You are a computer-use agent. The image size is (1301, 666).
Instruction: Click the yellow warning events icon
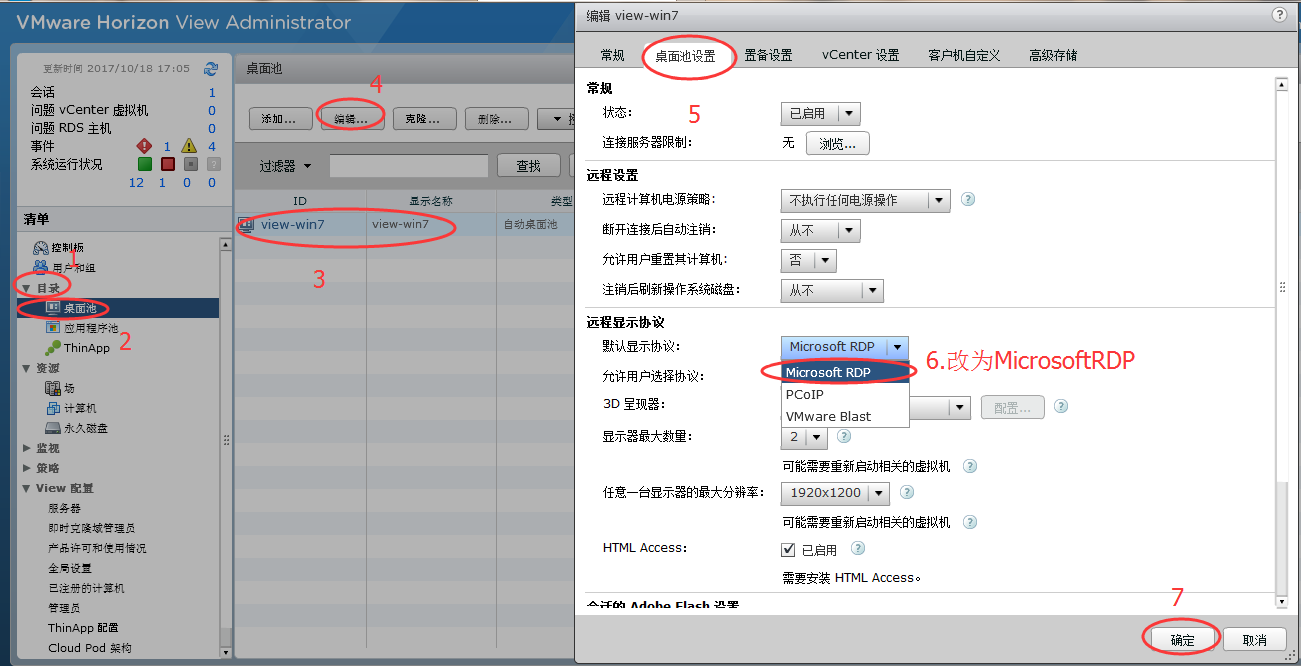pos(188,146)
